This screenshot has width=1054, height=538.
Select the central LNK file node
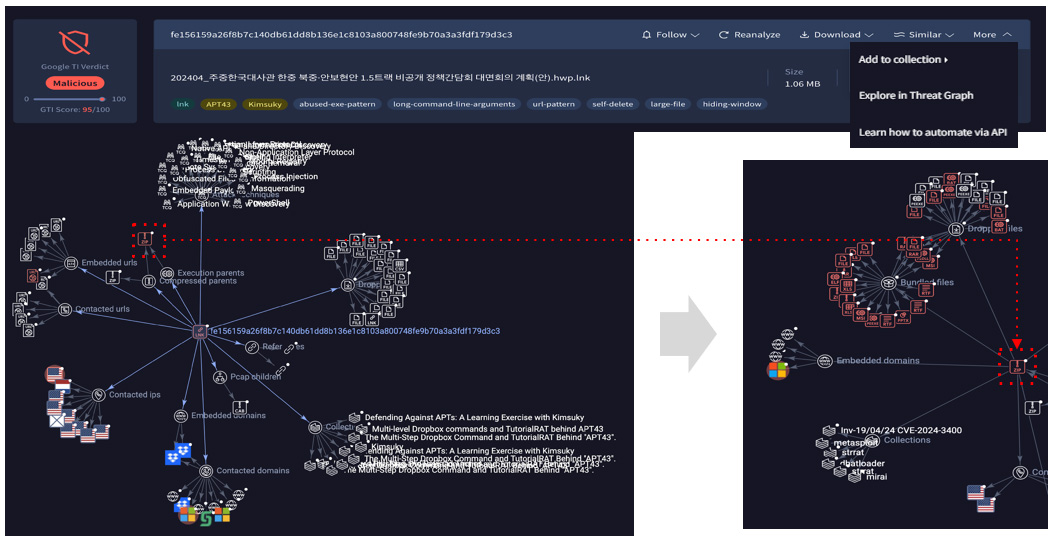(x=200, y=331)
